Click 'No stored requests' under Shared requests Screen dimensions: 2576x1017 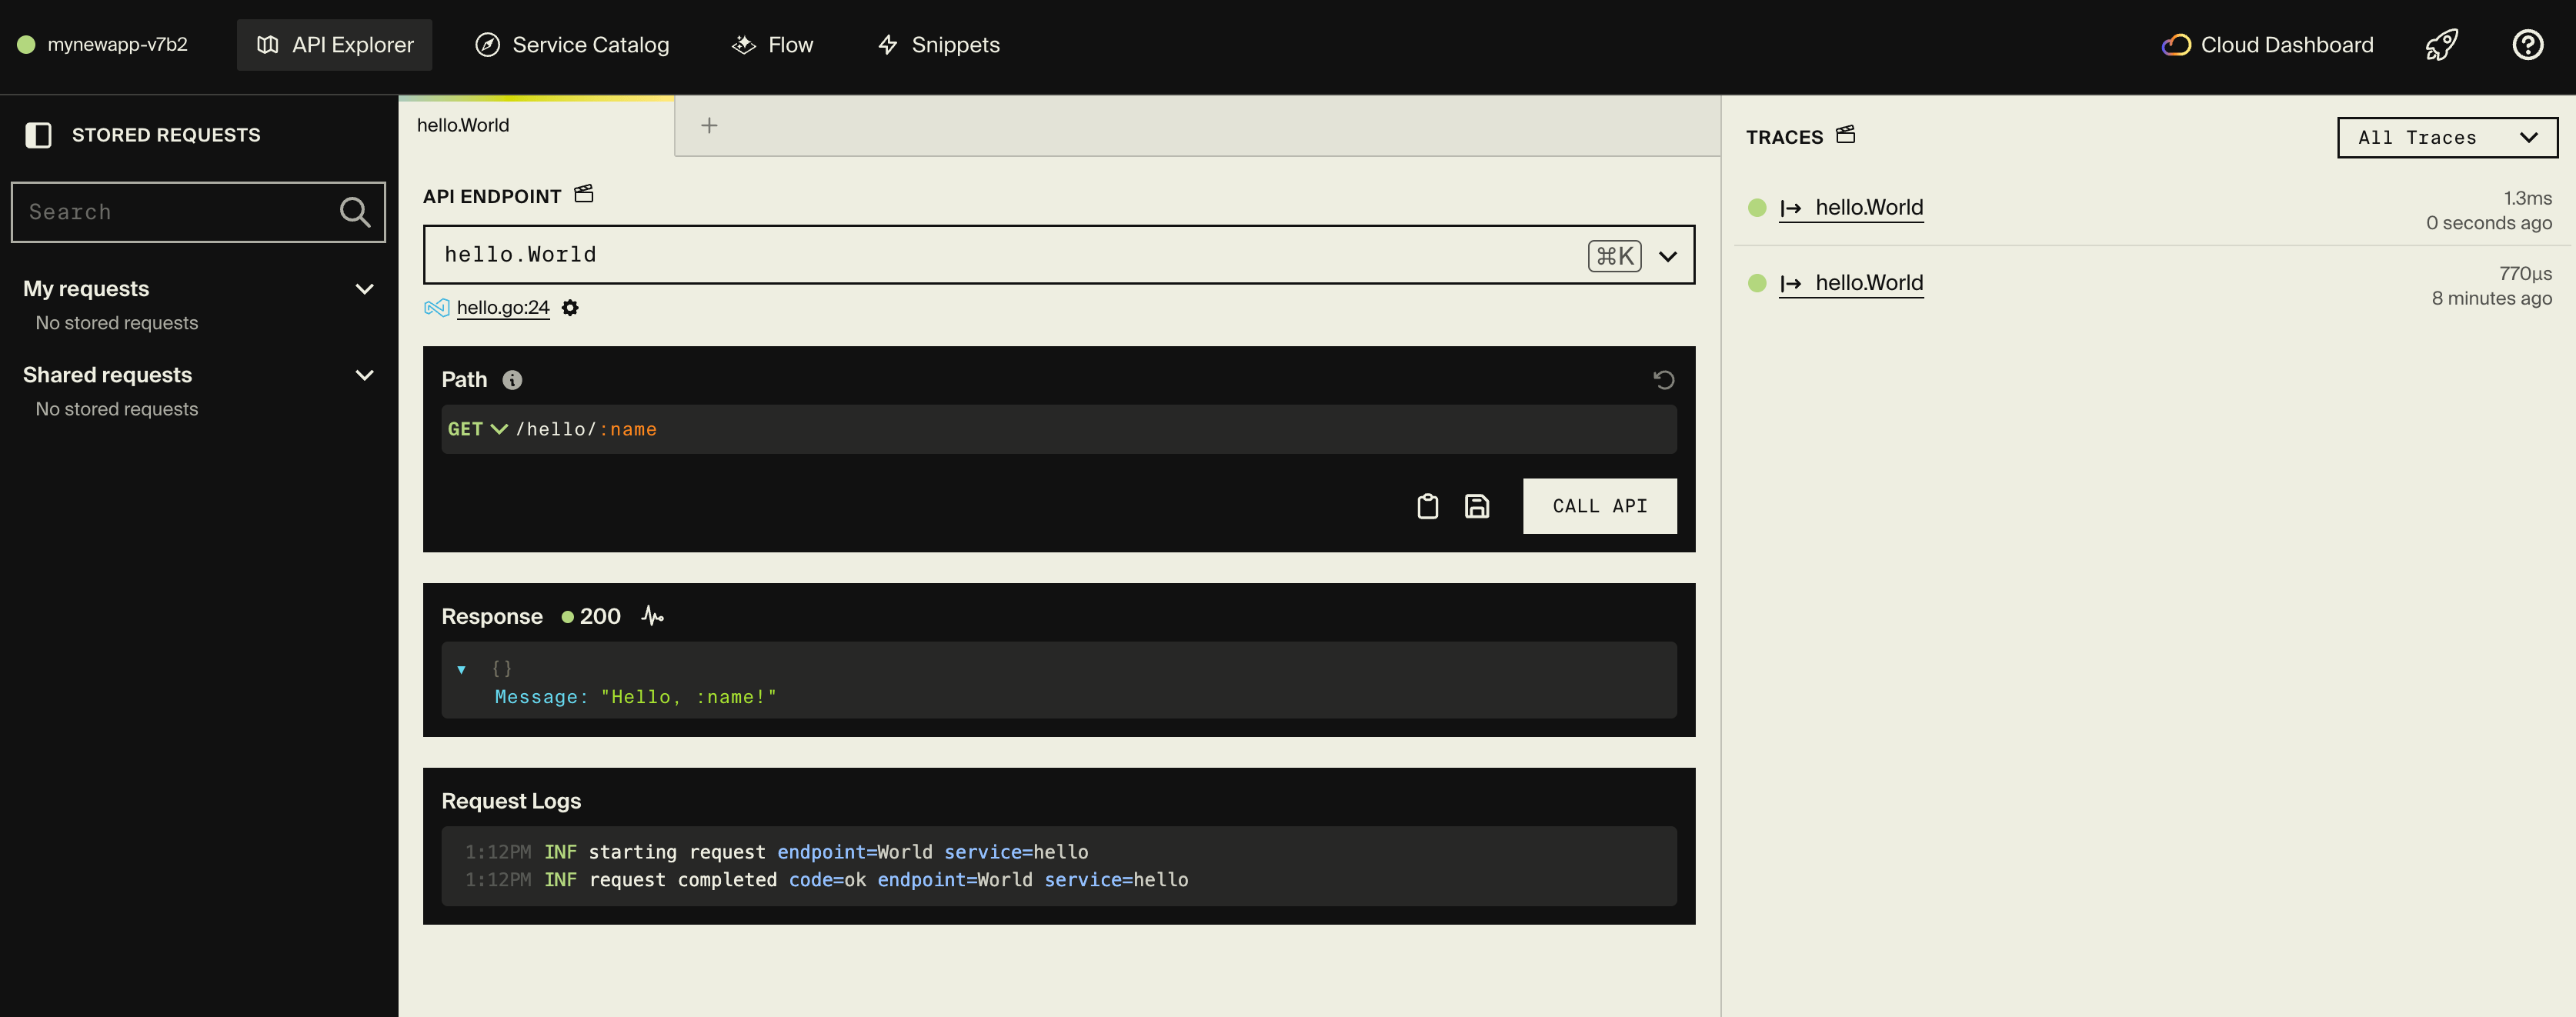tap(117, 409)
